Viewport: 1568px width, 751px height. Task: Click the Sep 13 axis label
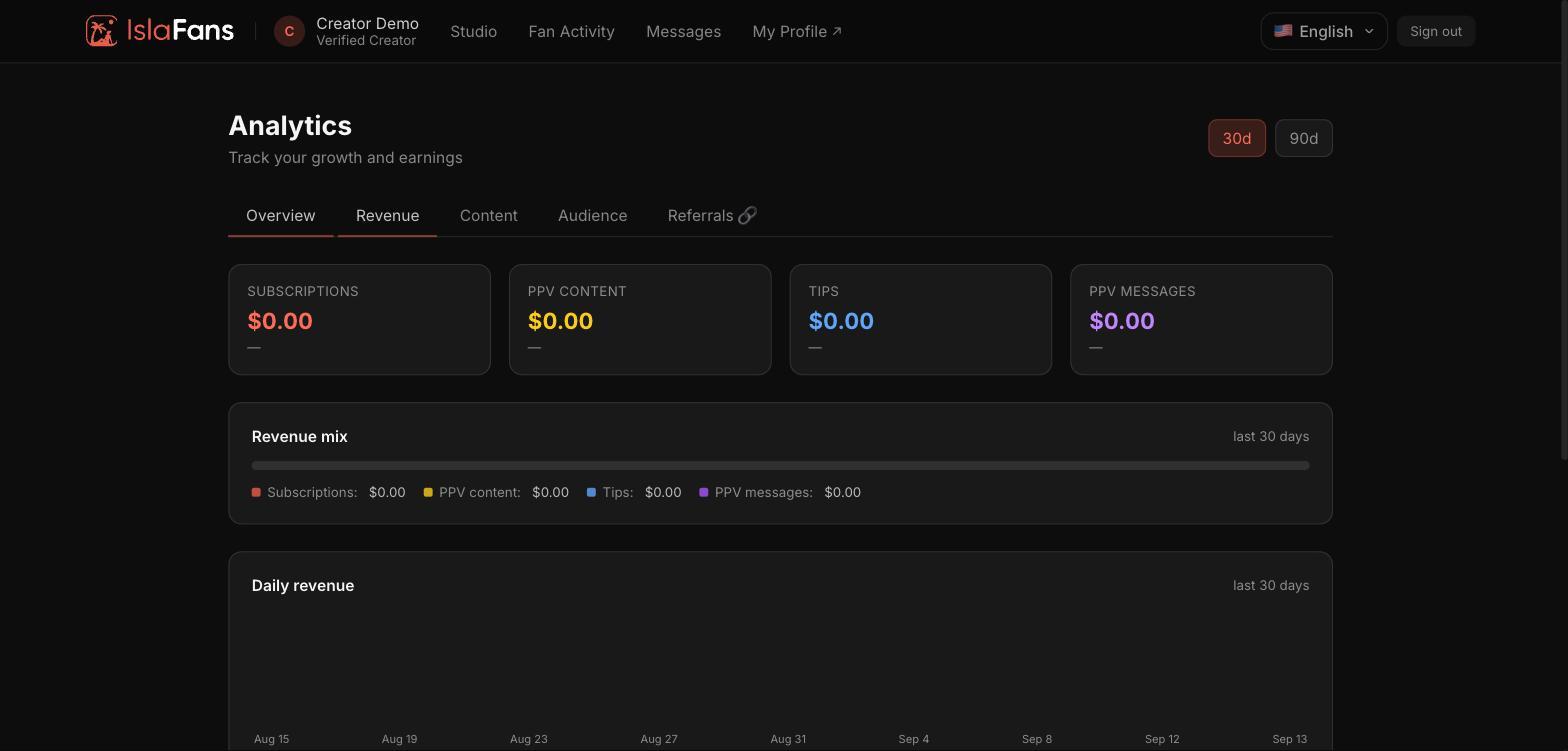coord(1290,740)
